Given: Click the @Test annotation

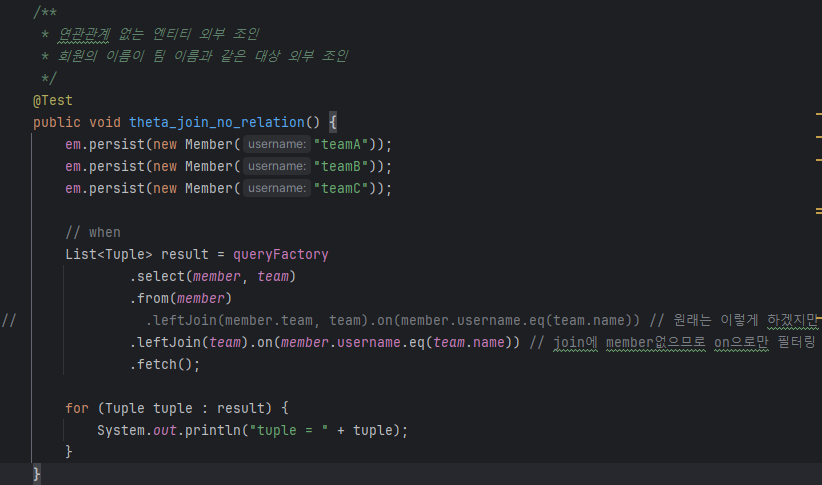Looking at the screenshot, I should 53,100.
